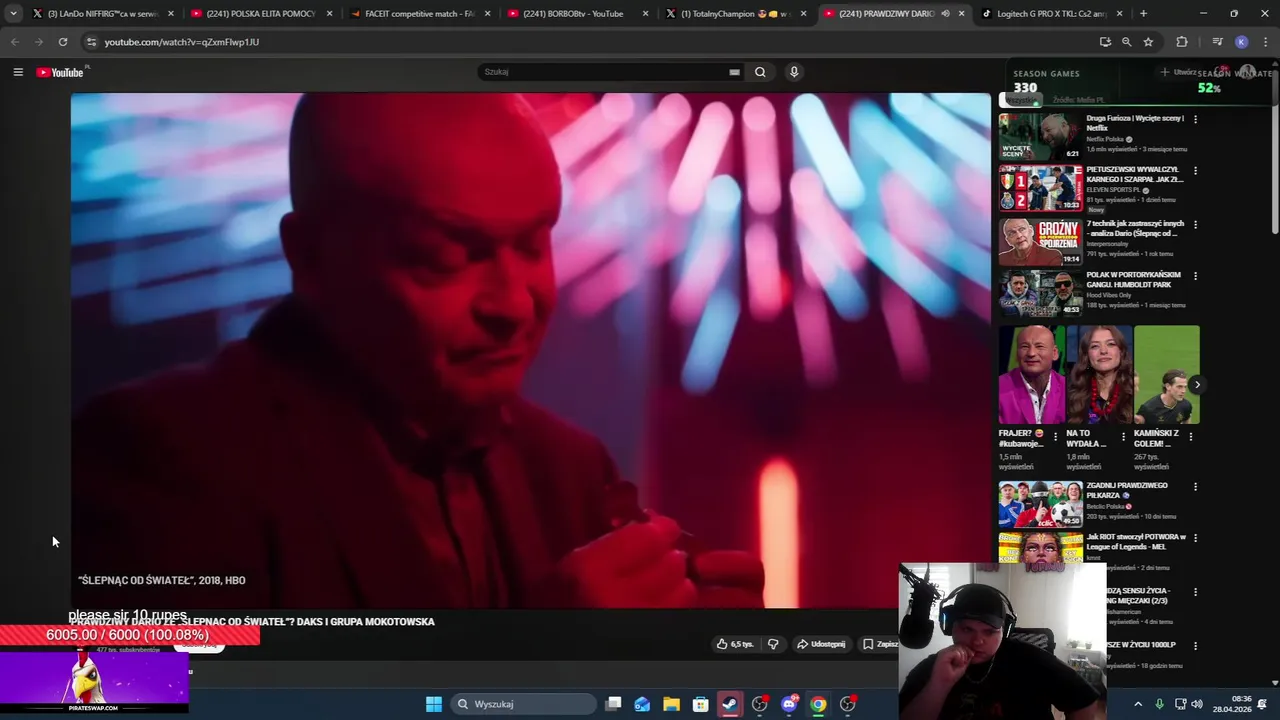Go to YouTube home via logo
1280x720 pixels.
60,72
